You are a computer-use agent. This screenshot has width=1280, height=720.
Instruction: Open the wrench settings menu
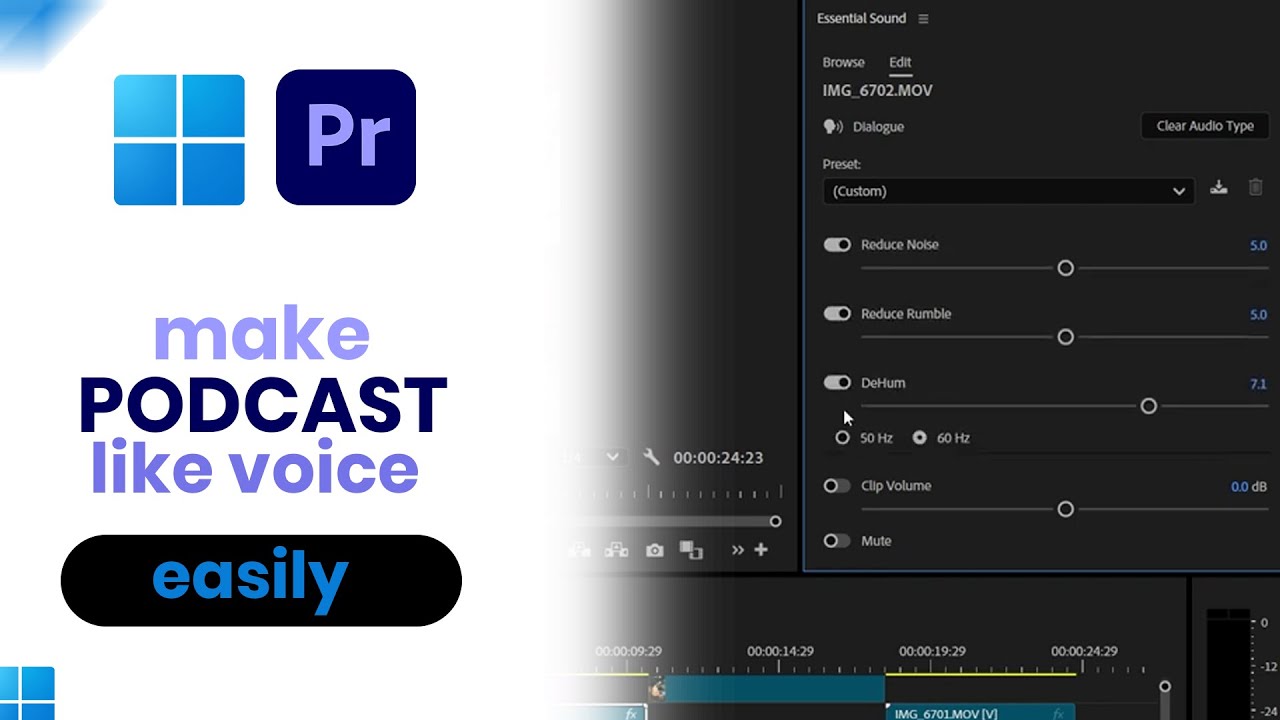[651, 457]
